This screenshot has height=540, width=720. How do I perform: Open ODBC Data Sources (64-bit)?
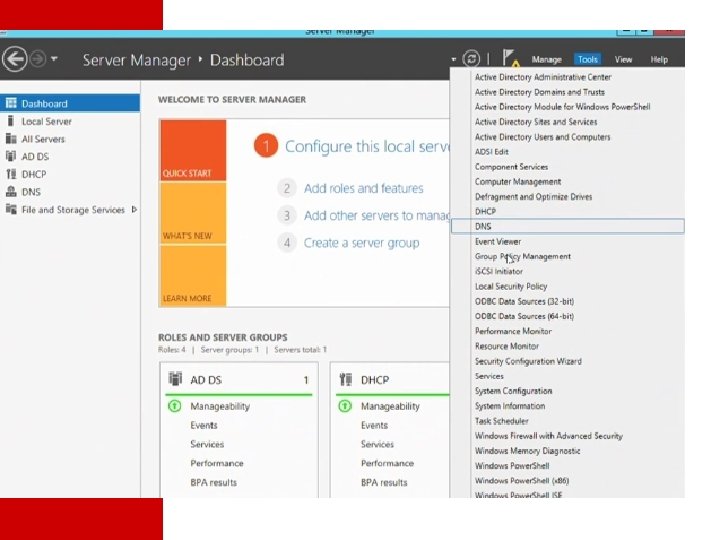point(524,316)
